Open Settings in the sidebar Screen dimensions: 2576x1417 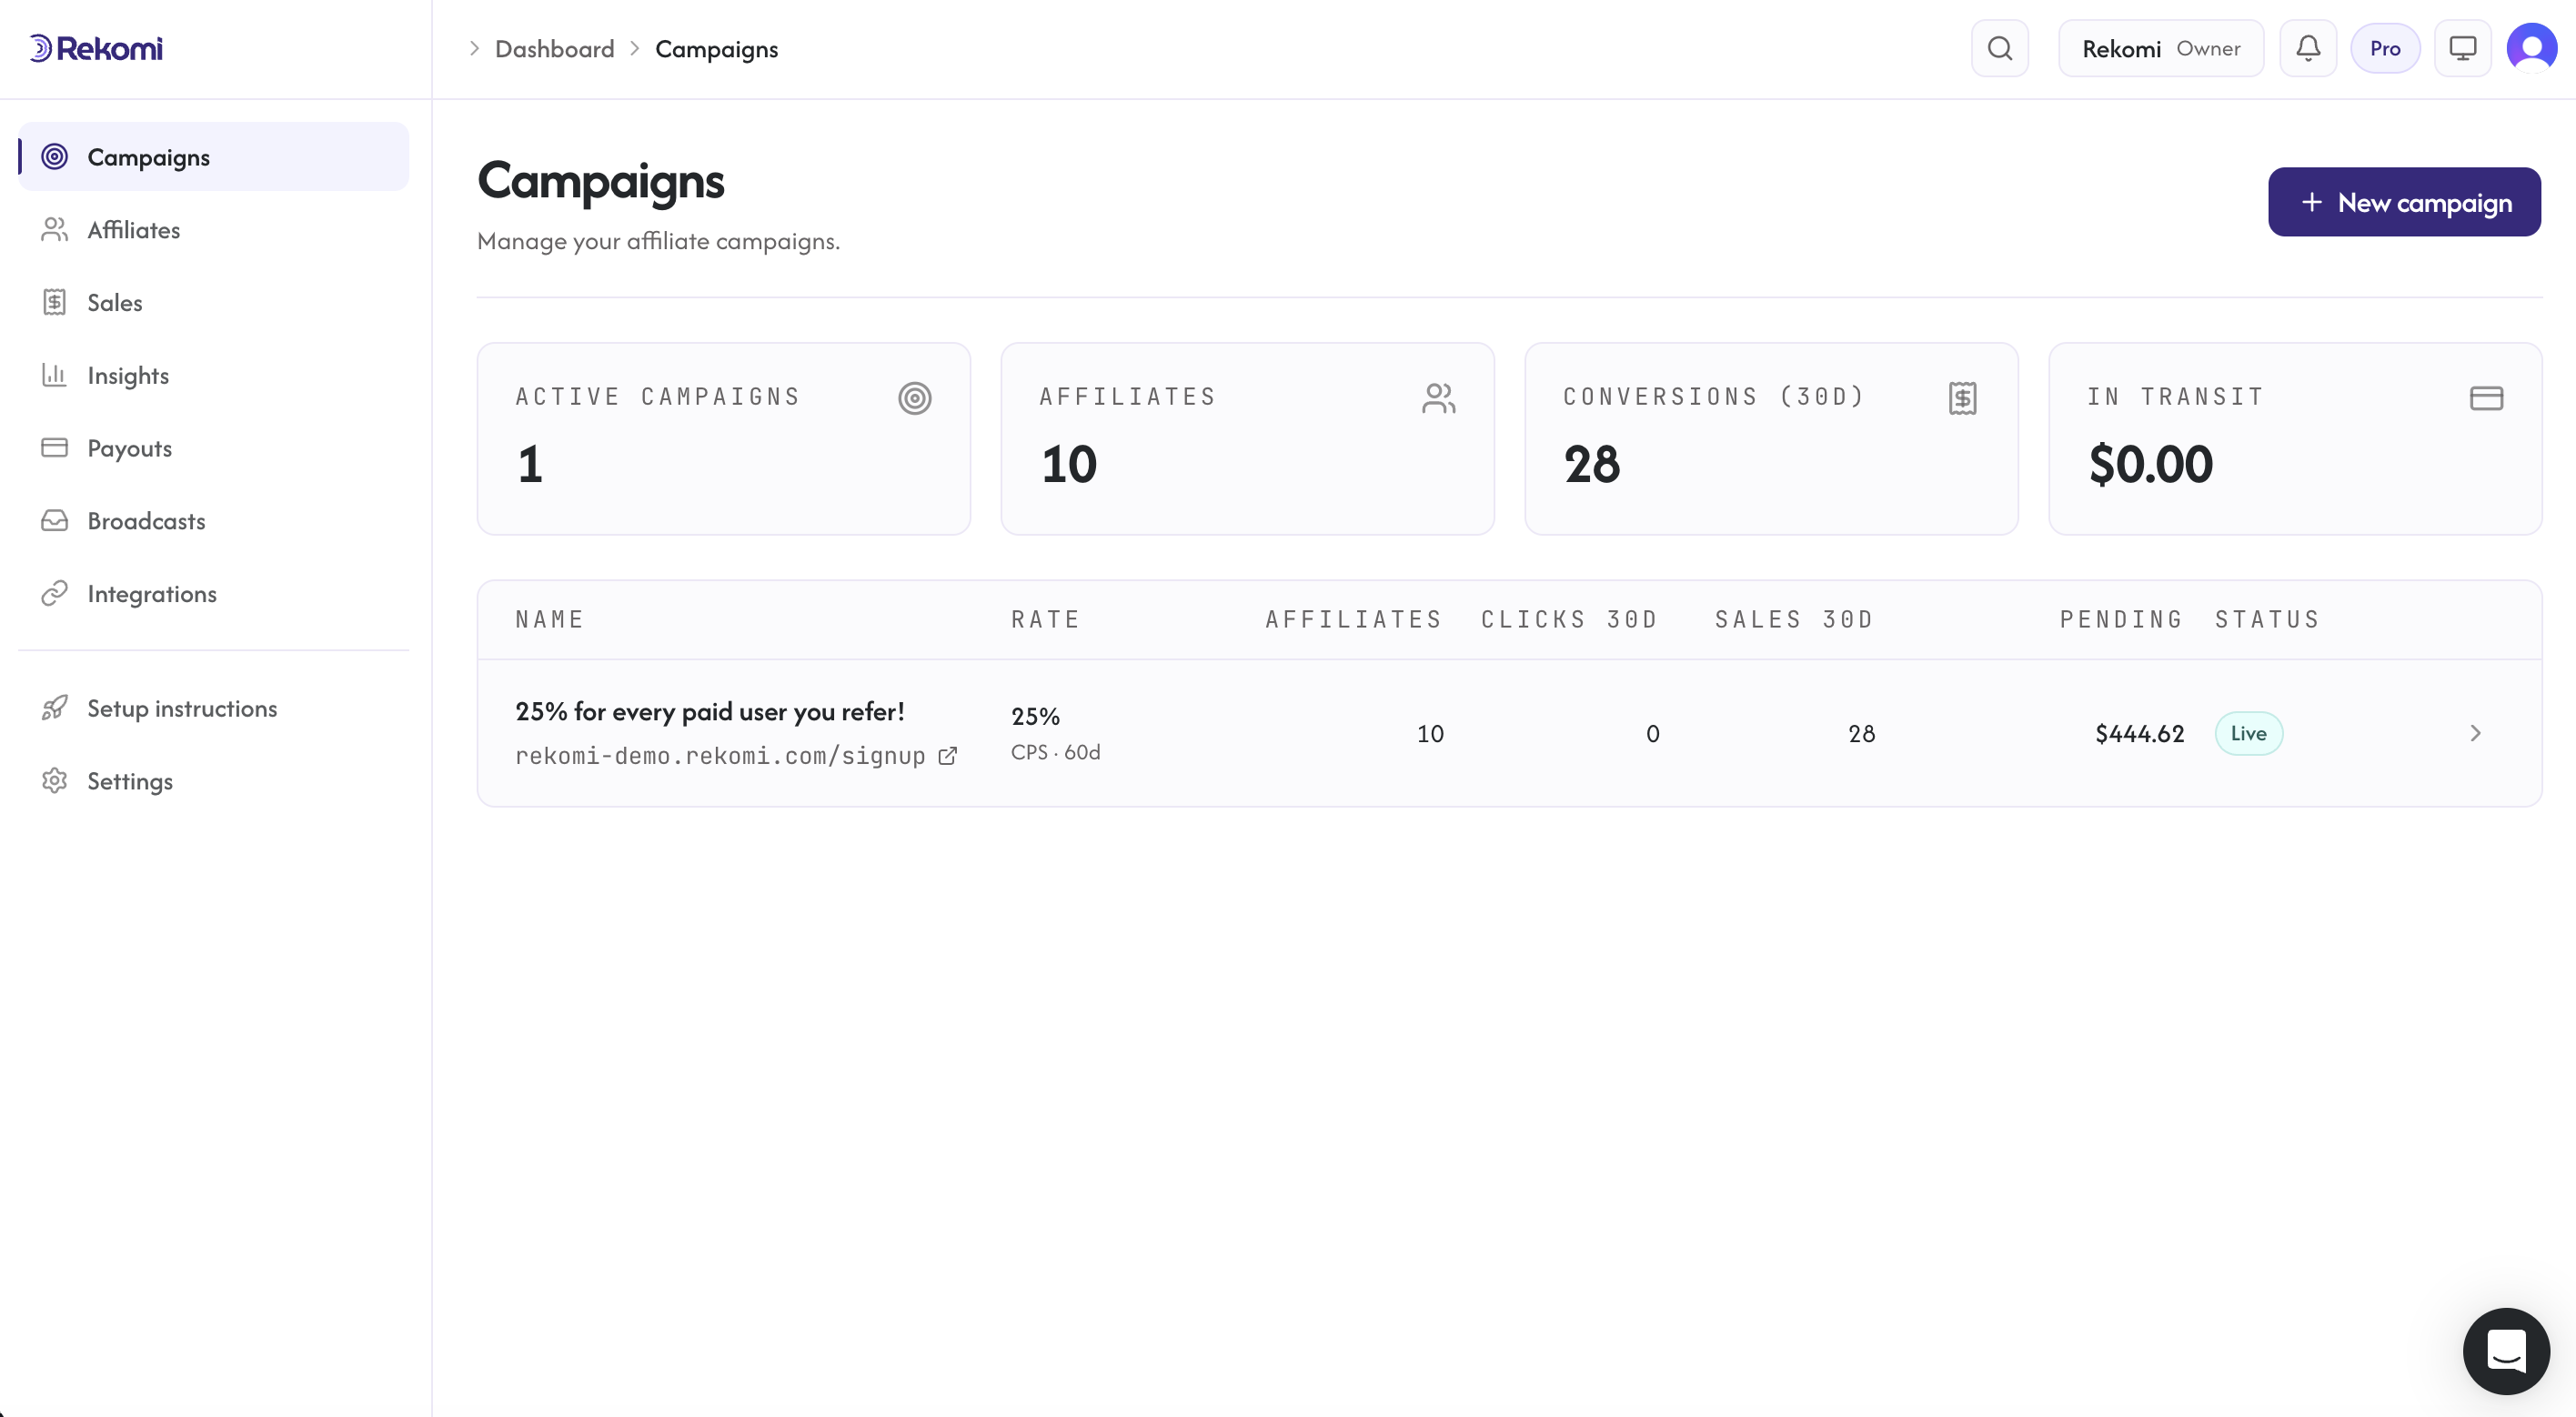click(213, 781)
